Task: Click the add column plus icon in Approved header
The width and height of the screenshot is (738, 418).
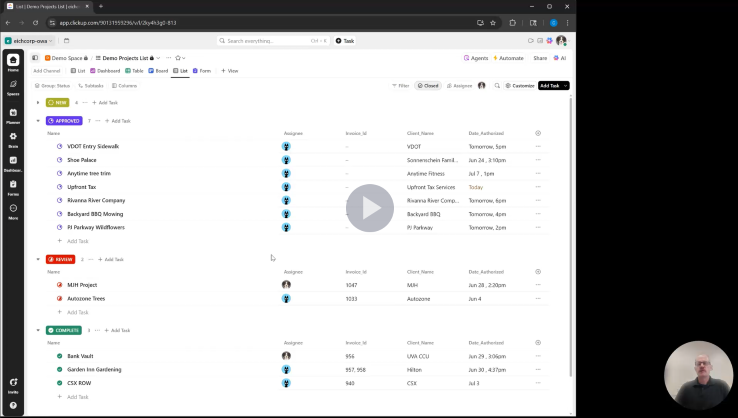Action: pos(538,132)
